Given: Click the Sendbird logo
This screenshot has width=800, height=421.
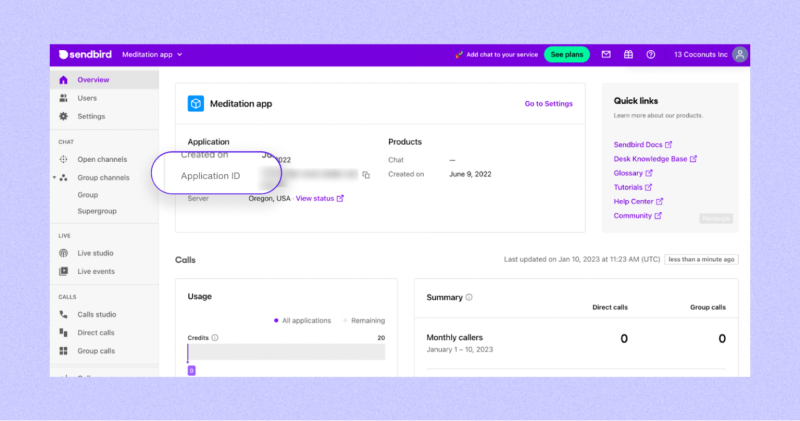Looking at the screenshot, I should [x=85, y=55].
